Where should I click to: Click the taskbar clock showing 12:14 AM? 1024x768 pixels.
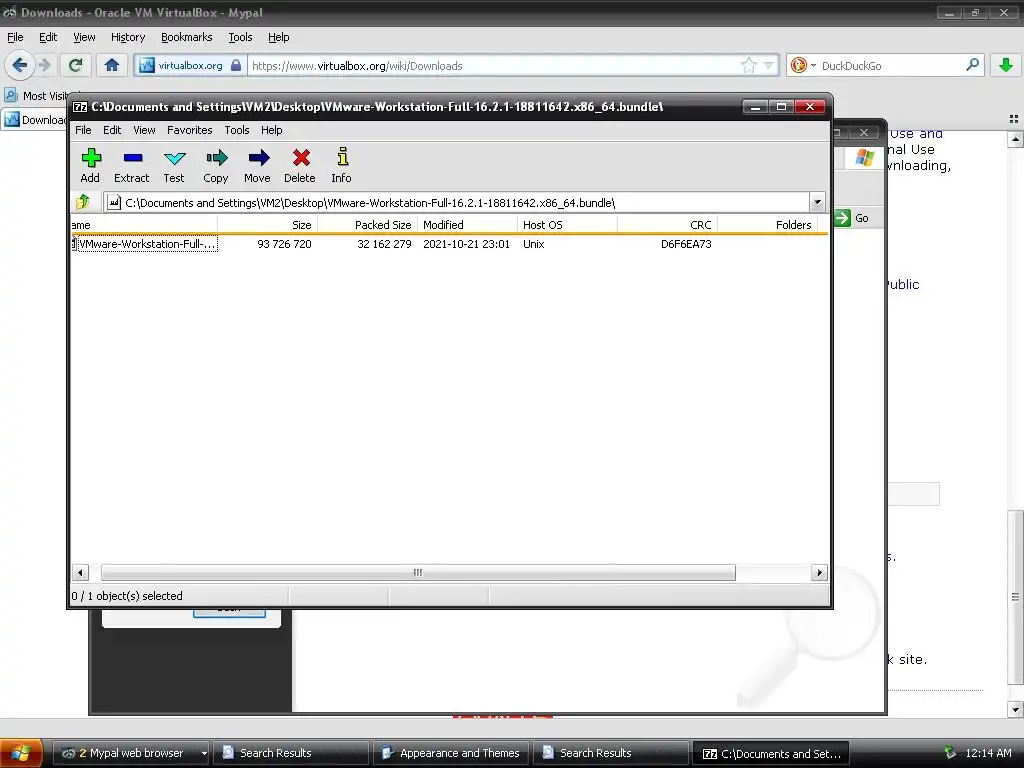coord(988,753)
